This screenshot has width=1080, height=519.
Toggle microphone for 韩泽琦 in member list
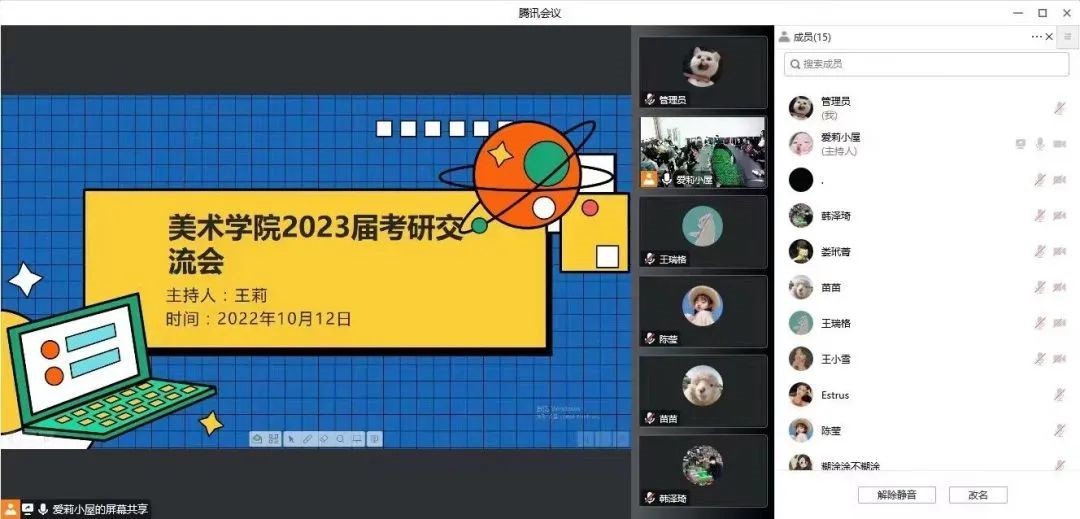coord(1040,216)
